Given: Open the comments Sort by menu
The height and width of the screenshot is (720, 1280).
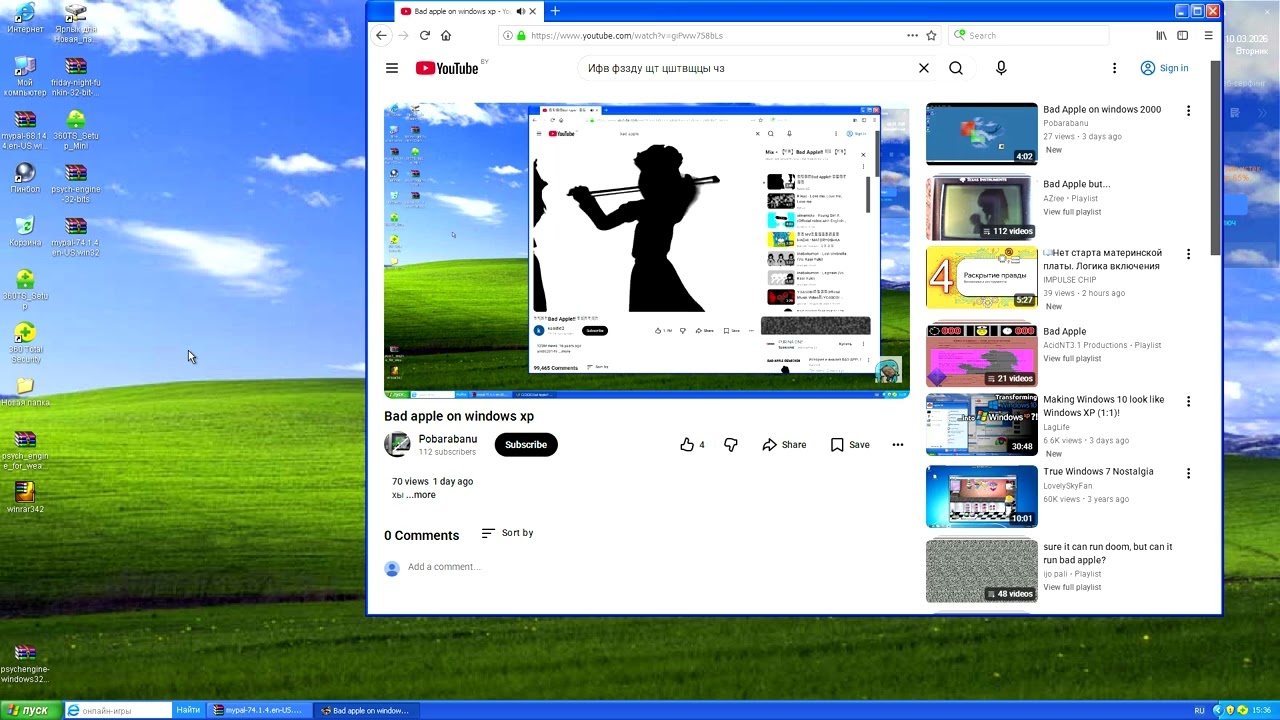Looking at the screenshot, I should [x=507, y=533].
